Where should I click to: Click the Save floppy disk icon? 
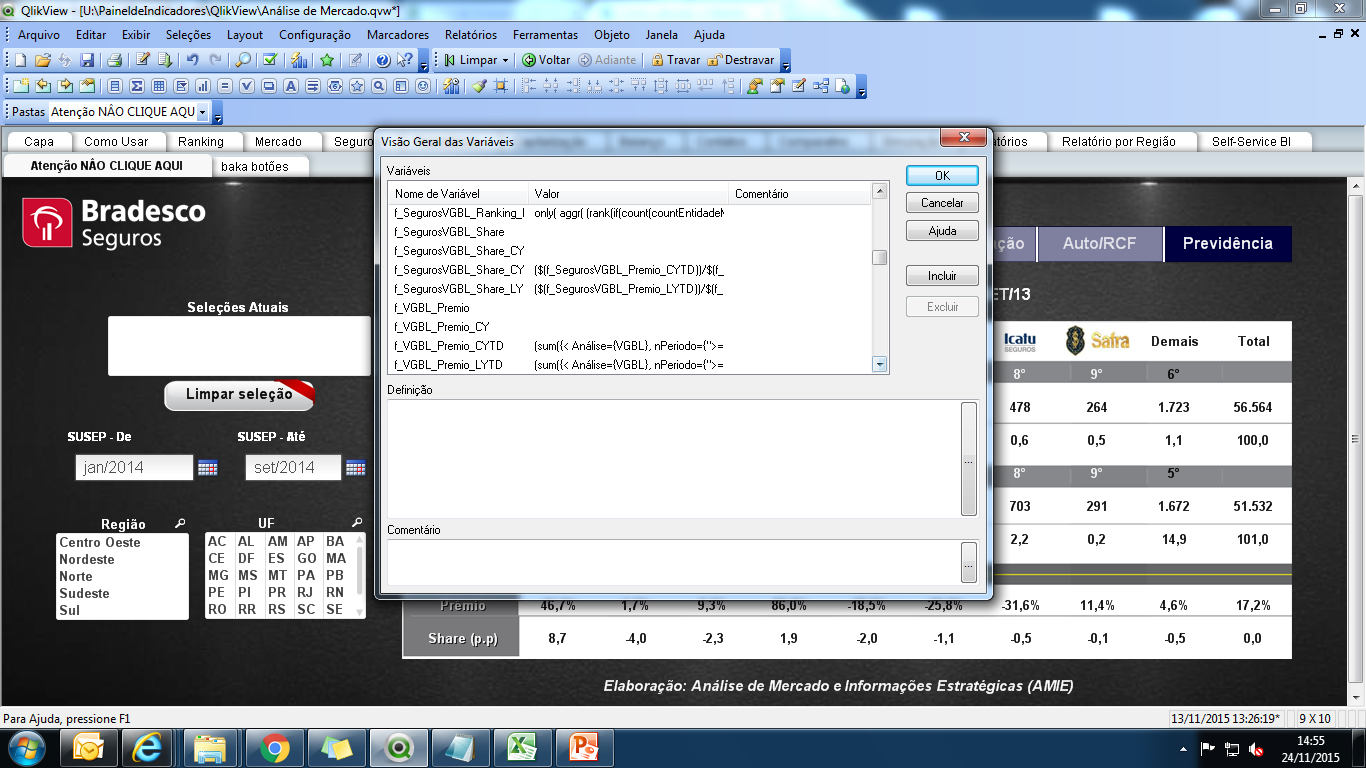(x=87, y=60)
